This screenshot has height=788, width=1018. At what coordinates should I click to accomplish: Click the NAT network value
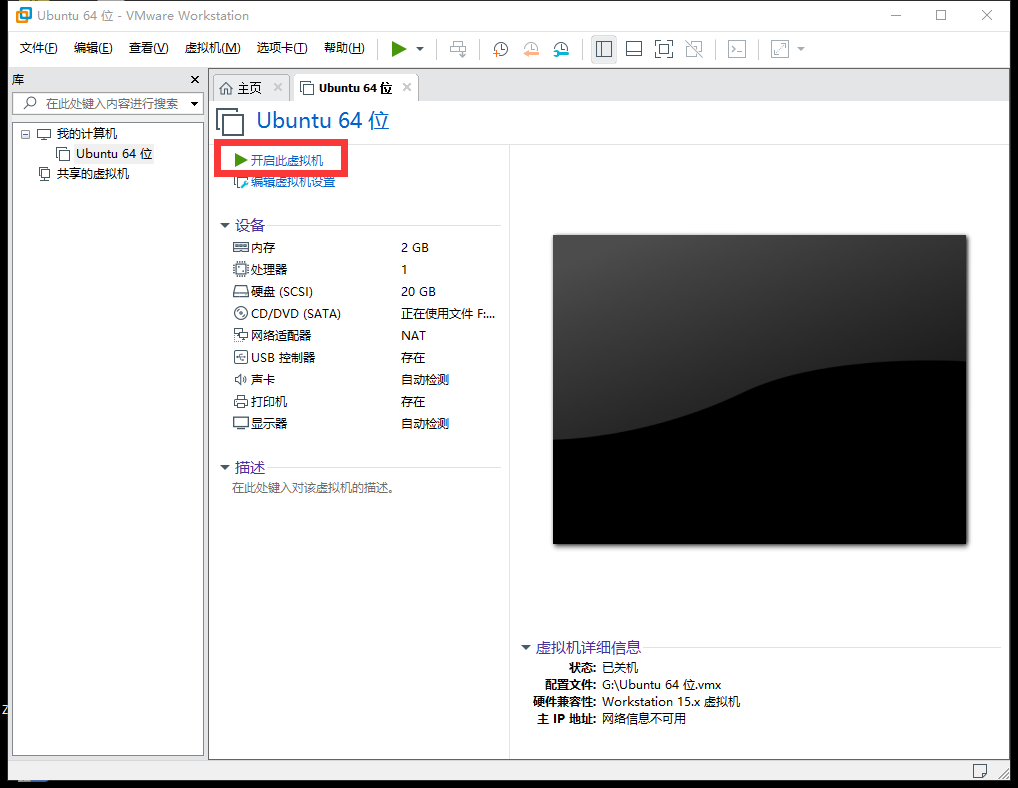point(414,336)
